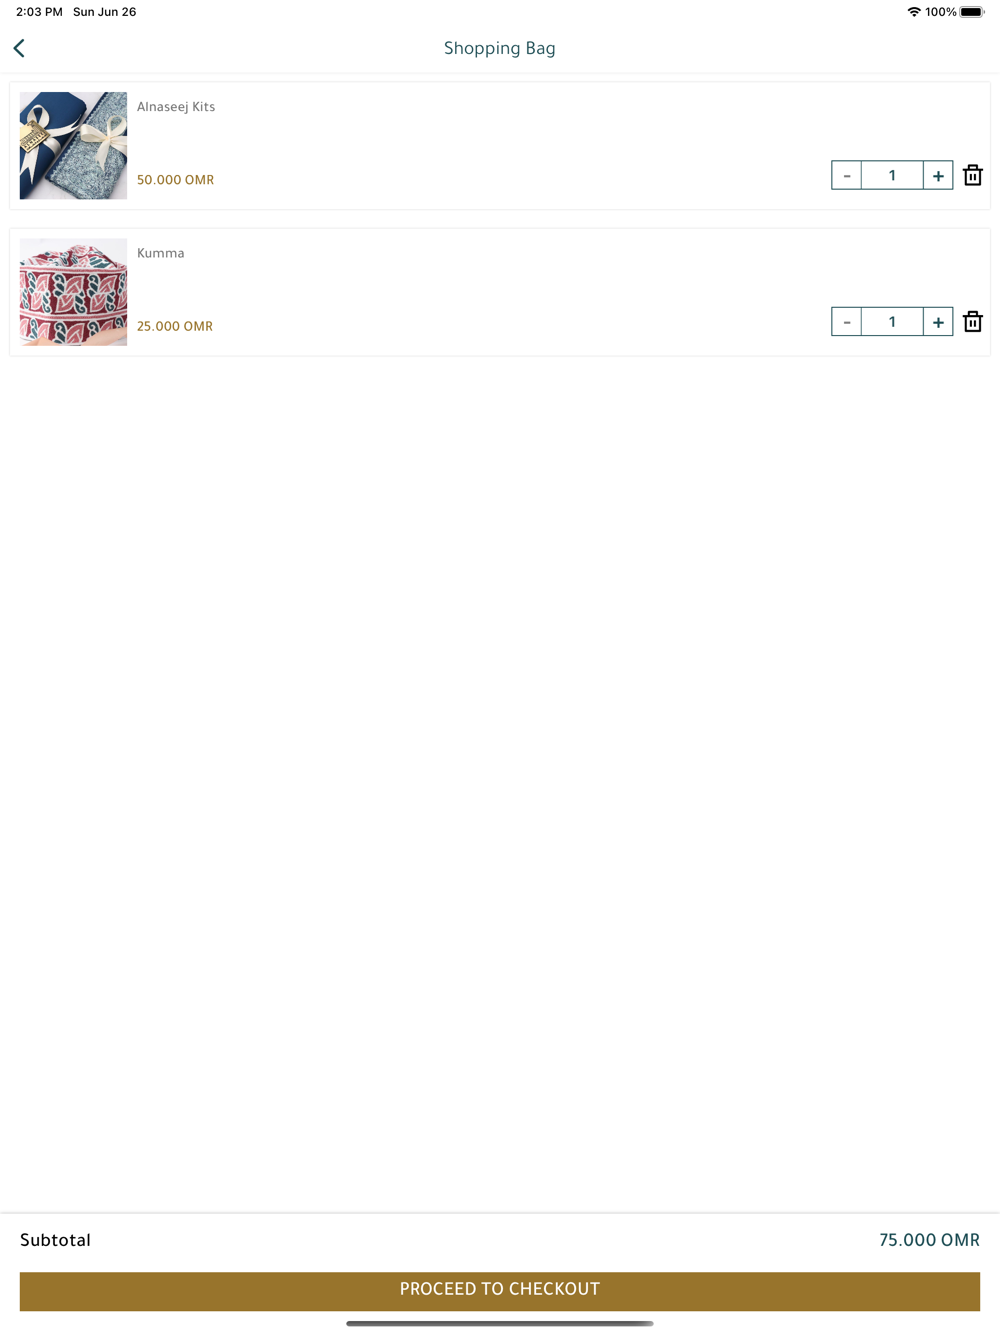Open the Alnaseej Kits product image
The height and width of the screenshot is (1334, 1000).
(x=73, y=146)
